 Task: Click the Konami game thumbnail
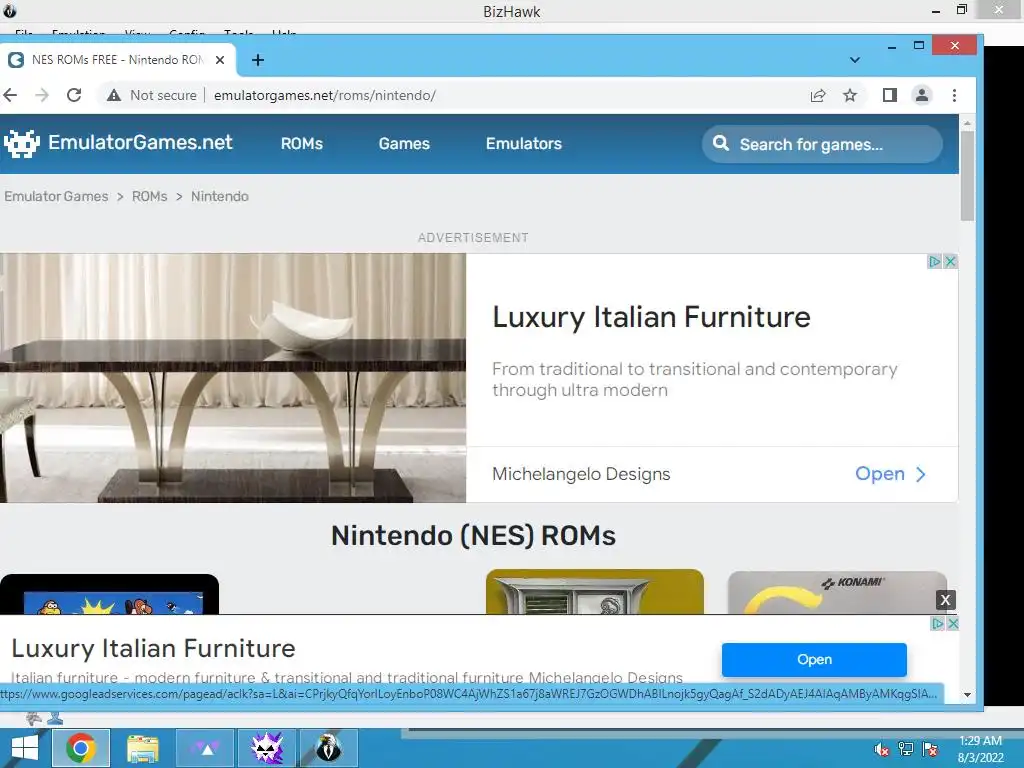pyautogui.click(x=837, y=592)
